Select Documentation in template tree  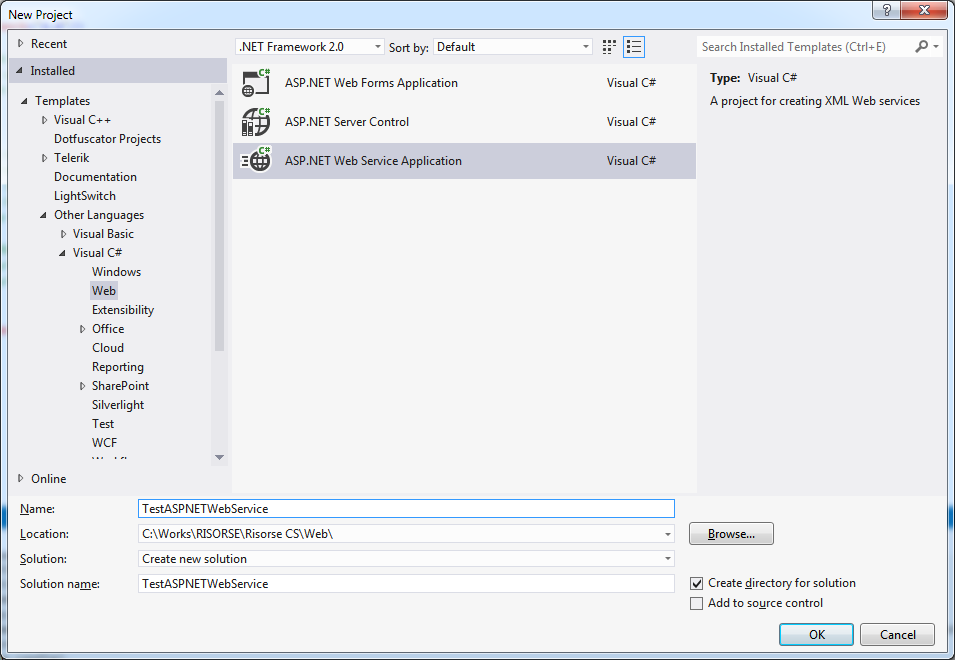click(95, 177)
